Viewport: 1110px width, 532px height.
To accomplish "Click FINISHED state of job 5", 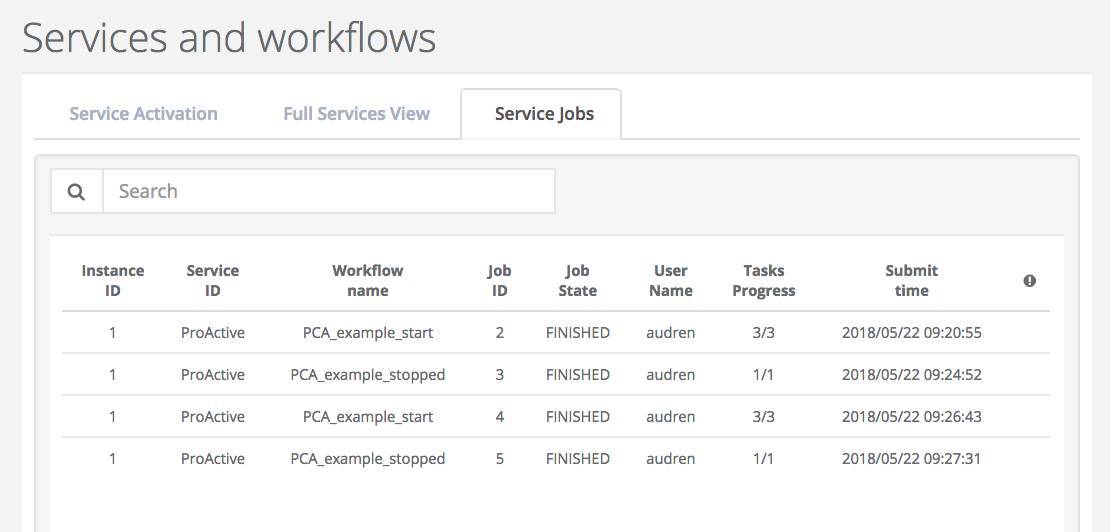I will 578,459.
